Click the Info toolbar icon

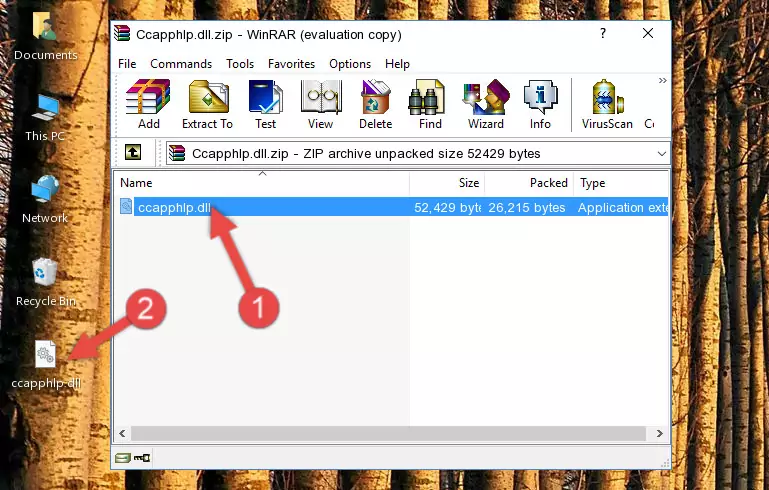pyautogui.click(x=540, y=104)
